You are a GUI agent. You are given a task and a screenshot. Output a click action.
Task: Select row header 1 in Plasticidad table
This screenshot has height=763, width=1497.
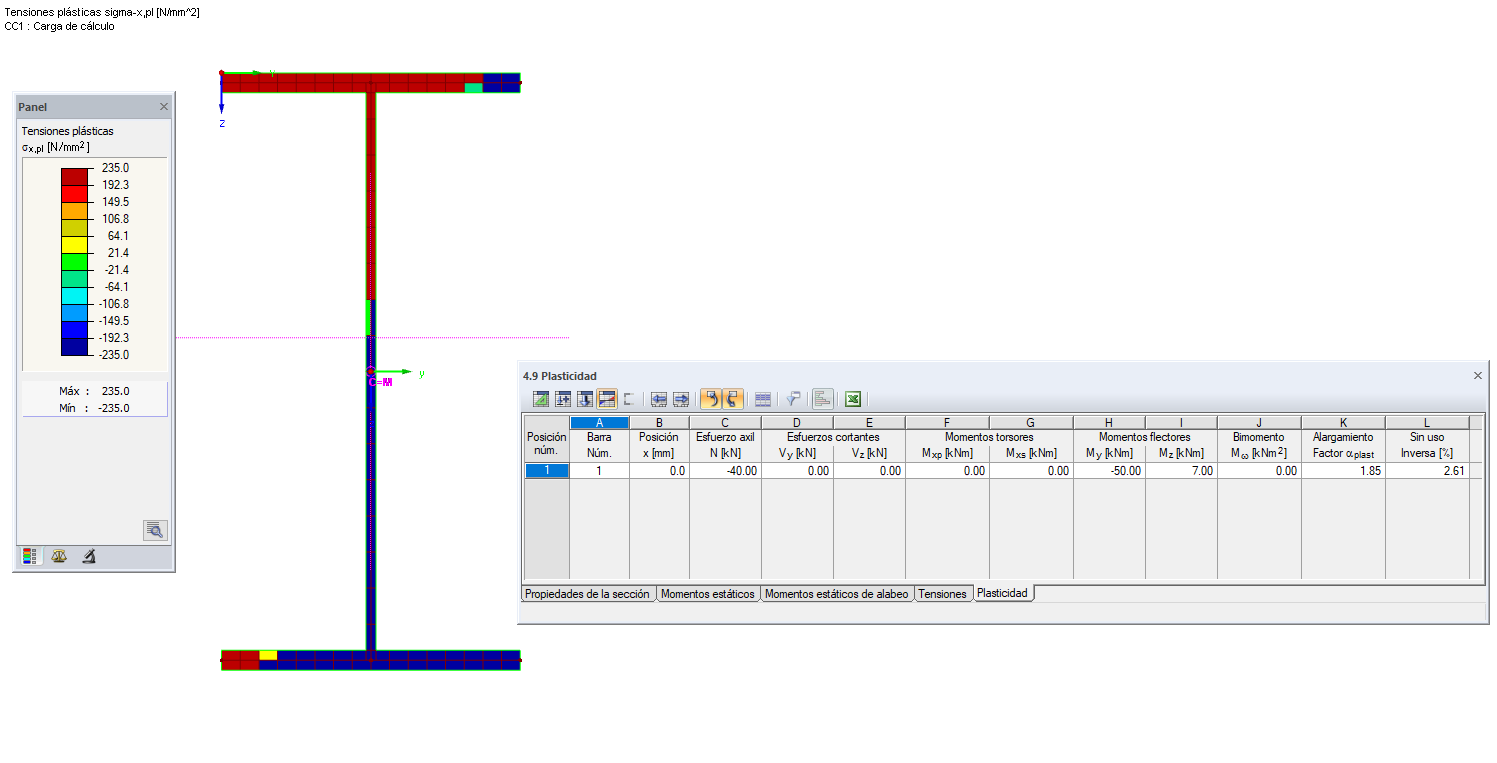coord(547,471)
